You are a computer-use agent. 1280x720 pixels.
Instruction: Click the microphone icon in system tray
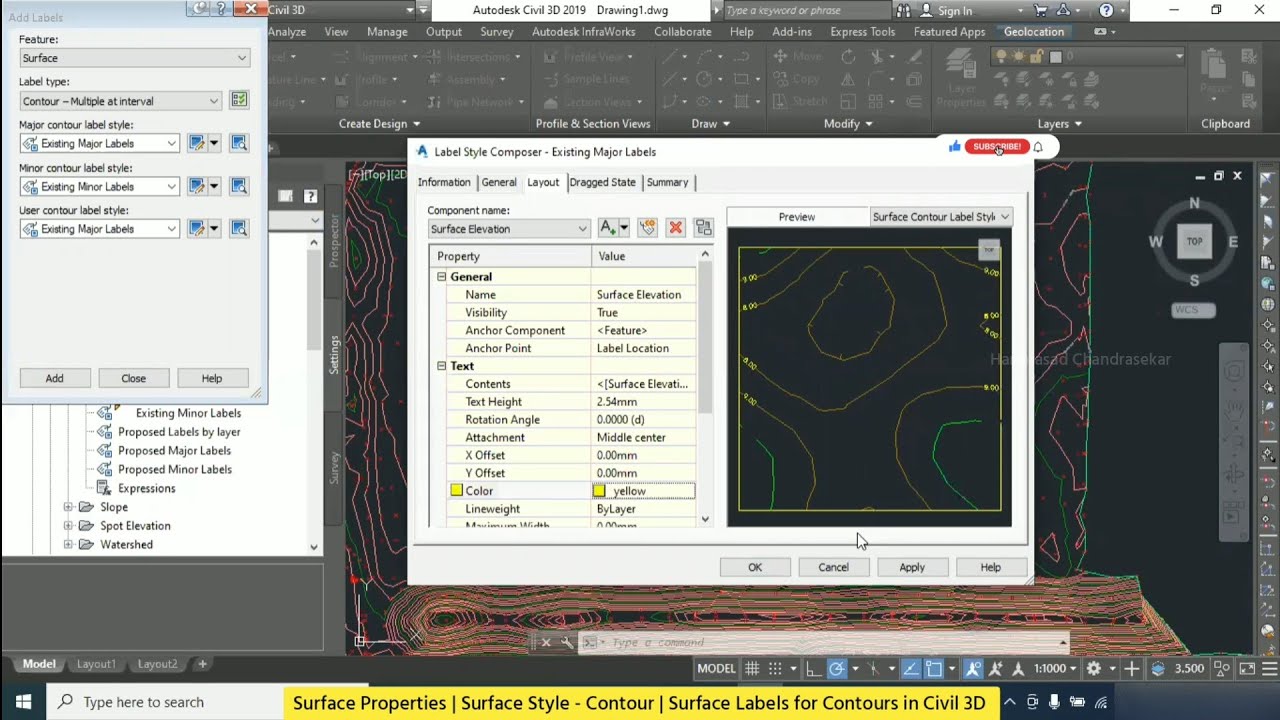1055,702
